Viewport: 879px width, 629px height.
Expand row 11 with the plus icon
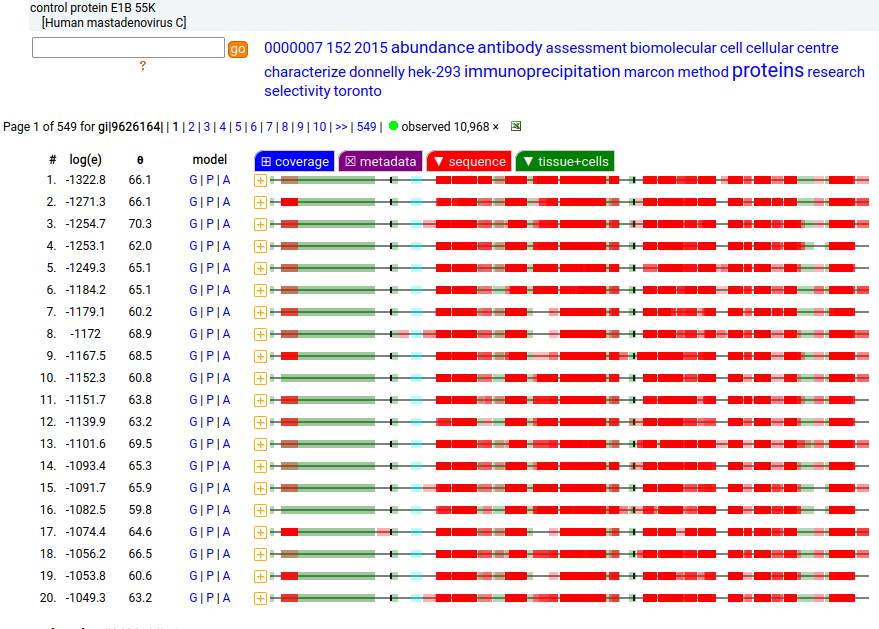(x=260, y=400)
